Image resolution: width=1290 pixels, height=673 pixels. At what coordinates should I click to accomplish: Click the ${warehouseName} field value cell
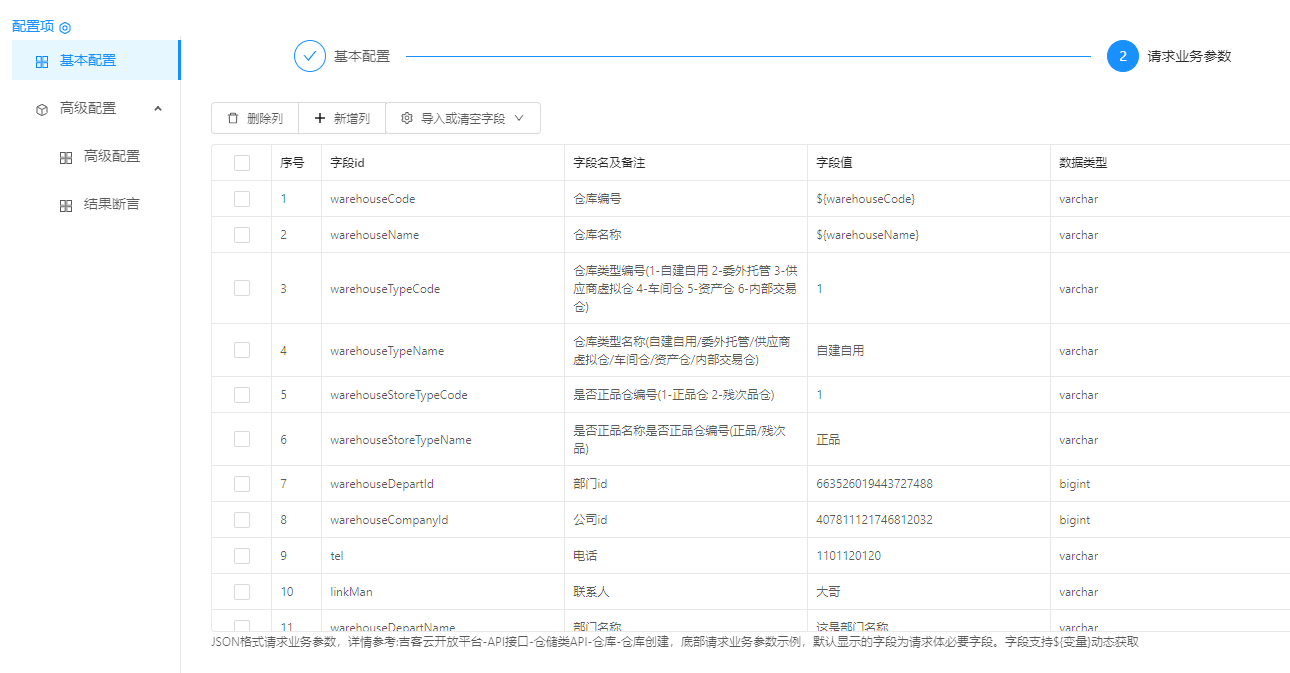point(867,235)
